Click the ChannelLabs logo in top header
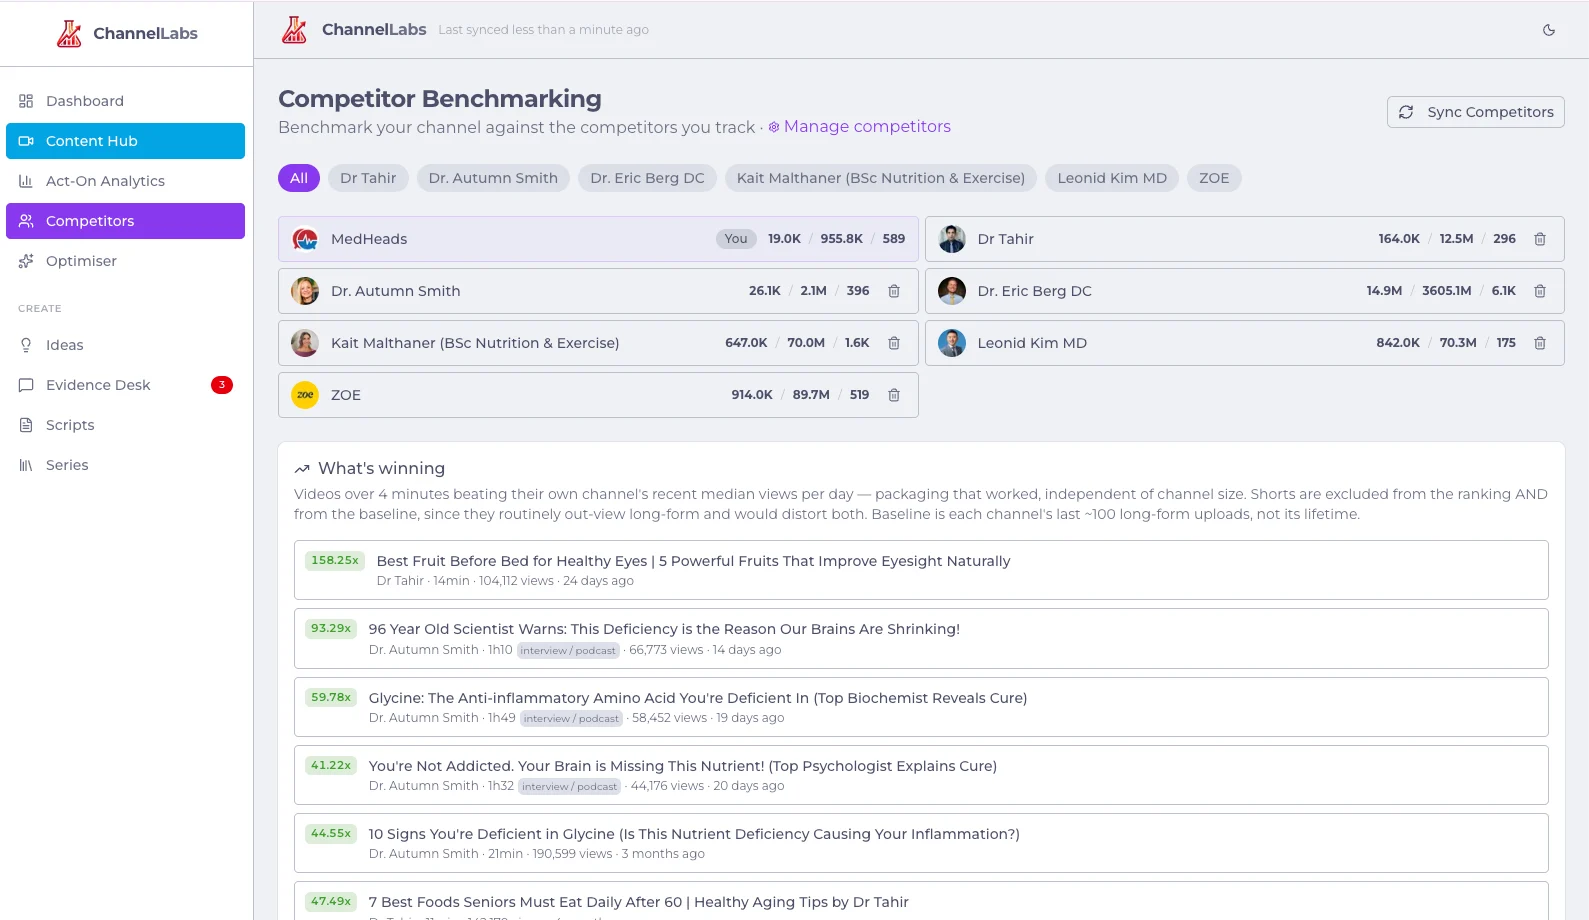 [294, 30]
